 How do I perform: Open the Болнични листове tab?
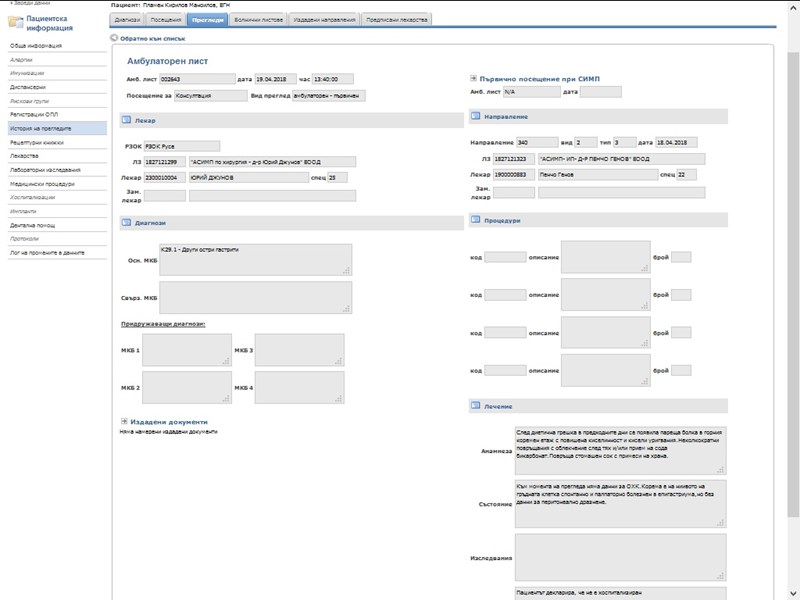[x=260, y=19]
